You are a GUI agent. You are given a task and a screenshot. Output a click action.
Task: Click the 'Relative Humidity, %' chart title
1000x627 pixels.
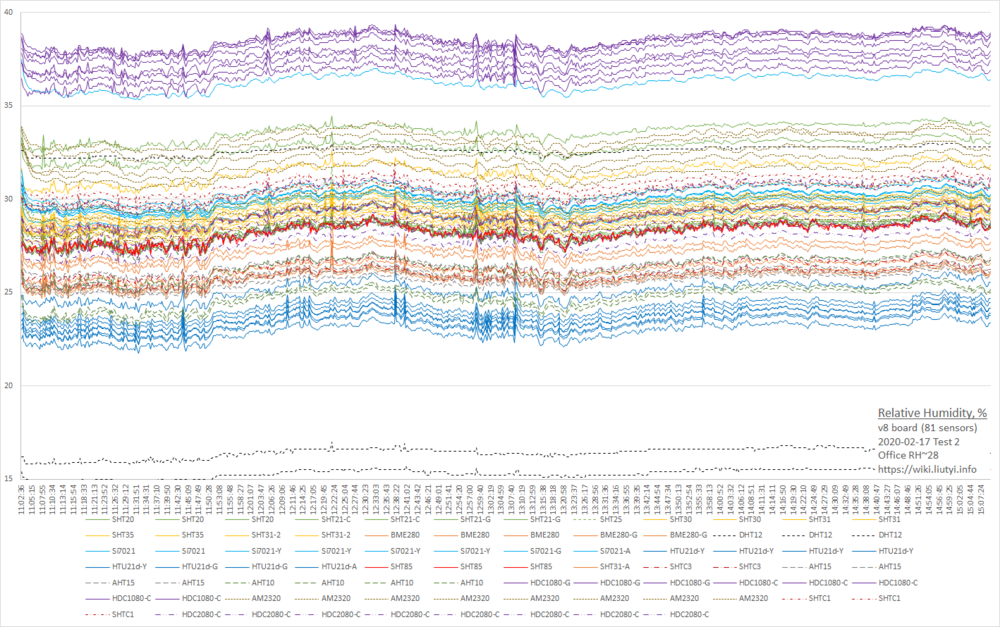point(932,413)
